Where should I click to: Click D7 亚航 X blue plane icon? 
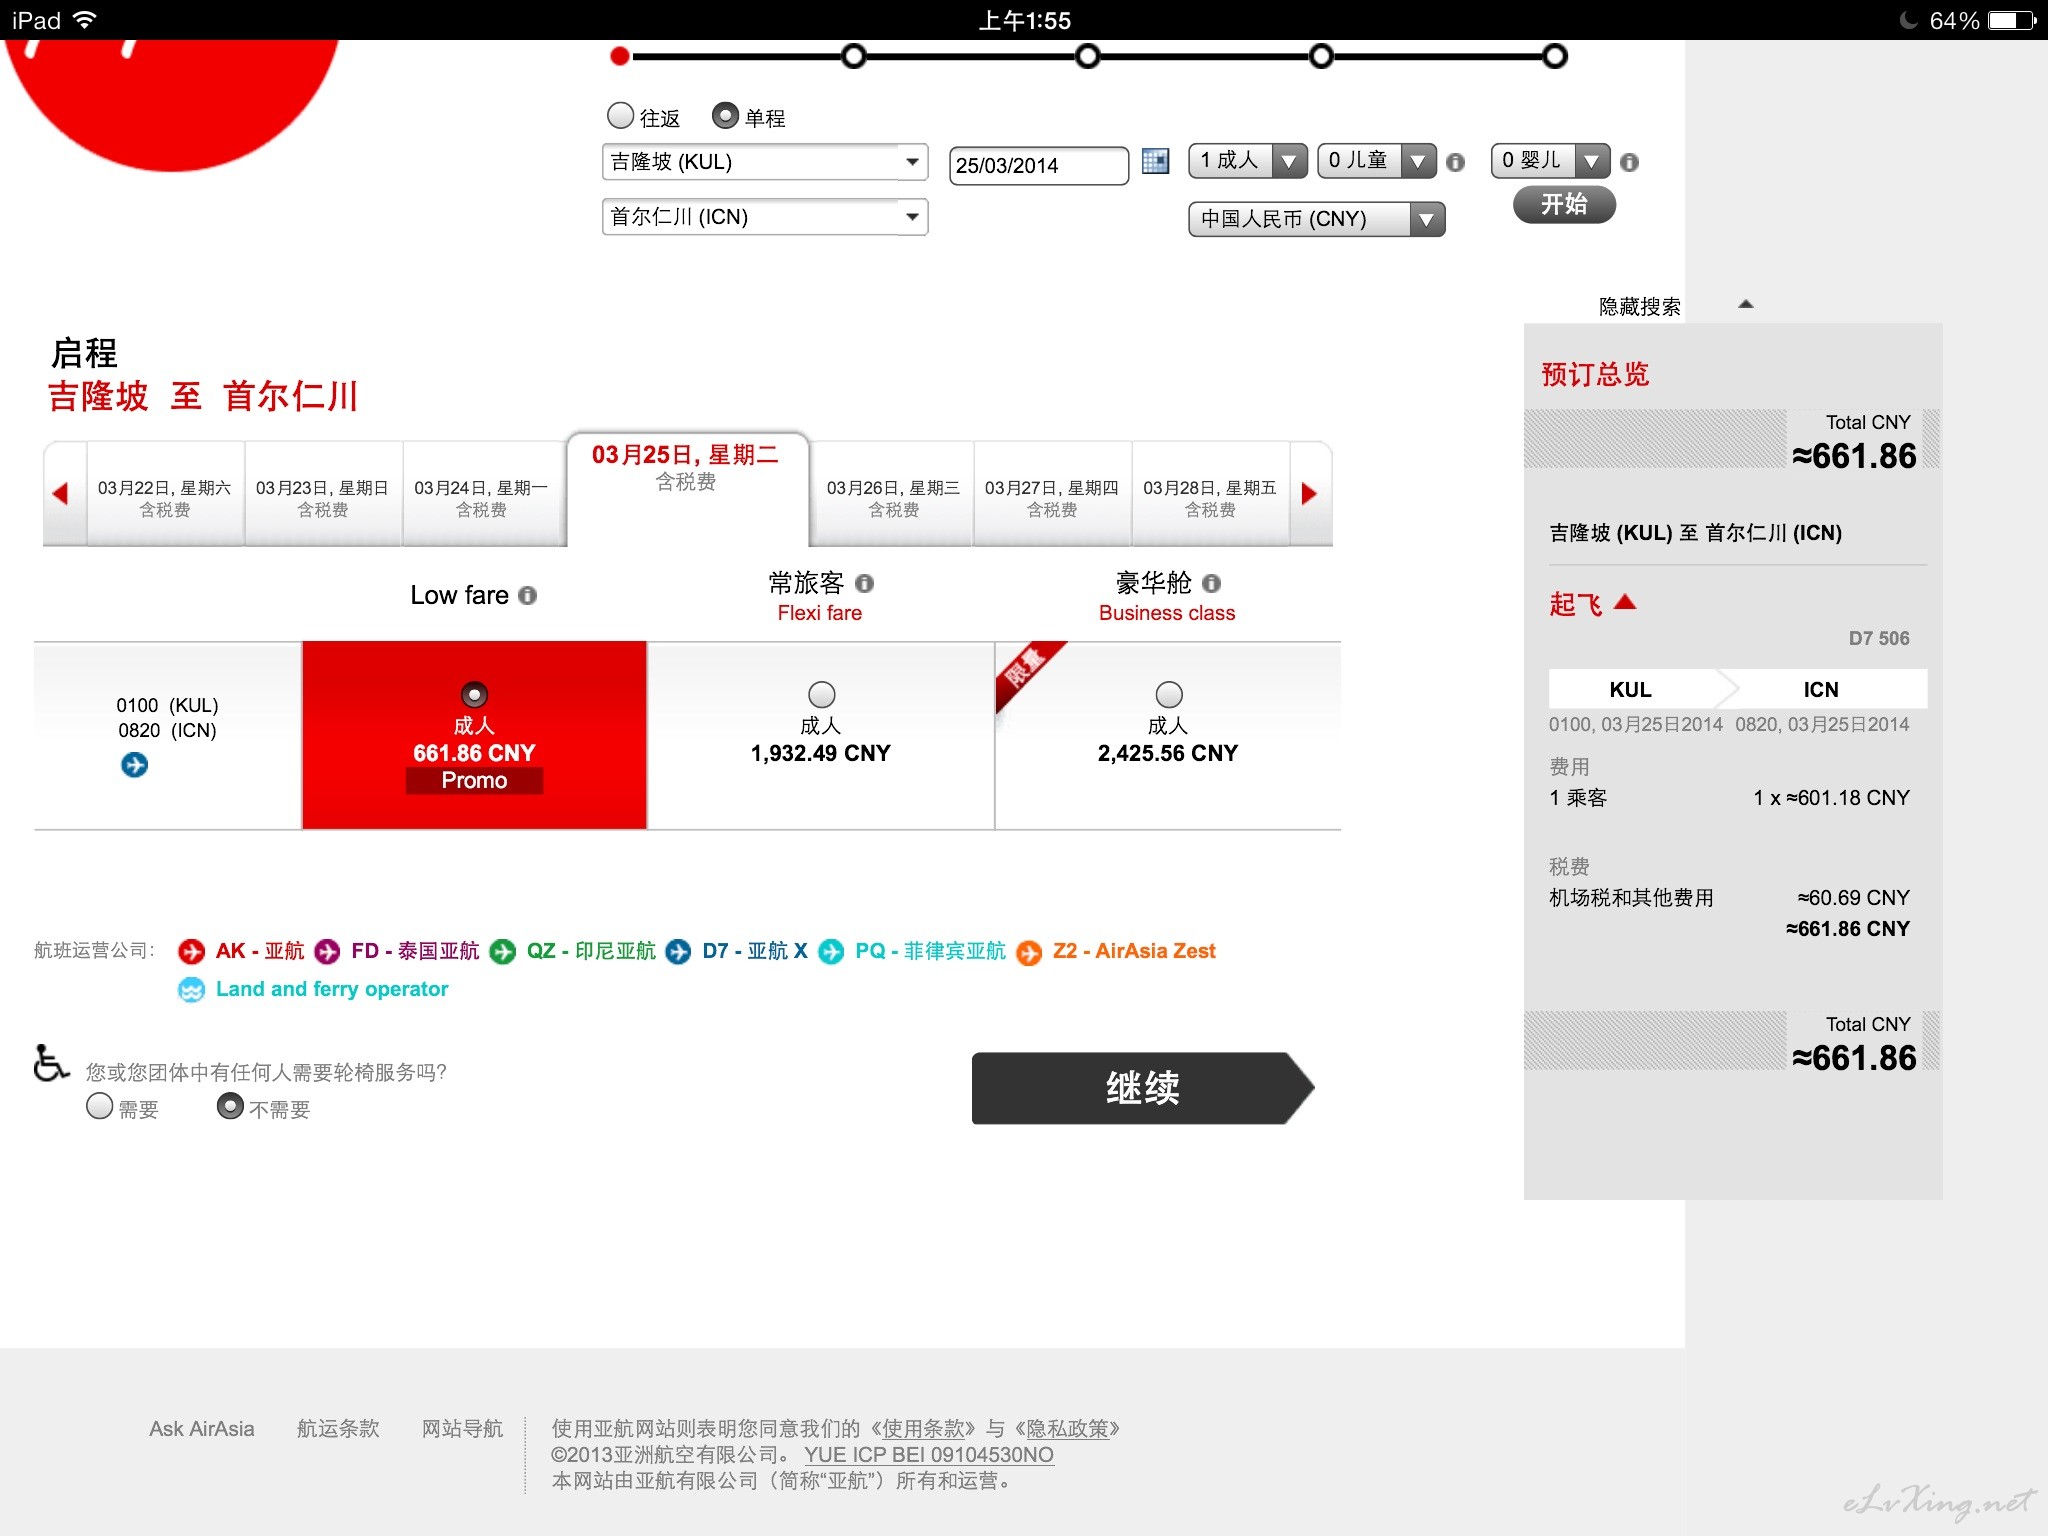[x=678, y=951]
